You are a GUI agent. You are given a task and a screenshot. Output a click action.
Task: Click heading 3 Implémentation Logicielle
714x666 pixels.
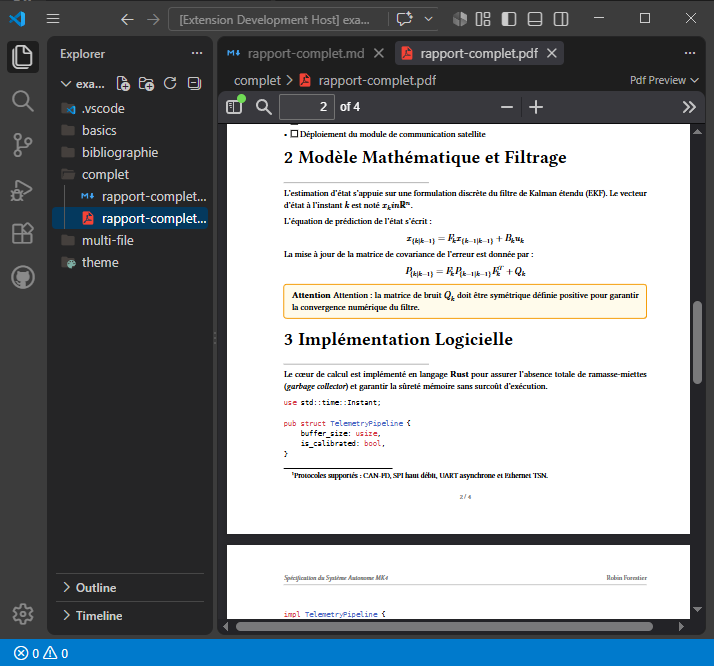[398, 339]
